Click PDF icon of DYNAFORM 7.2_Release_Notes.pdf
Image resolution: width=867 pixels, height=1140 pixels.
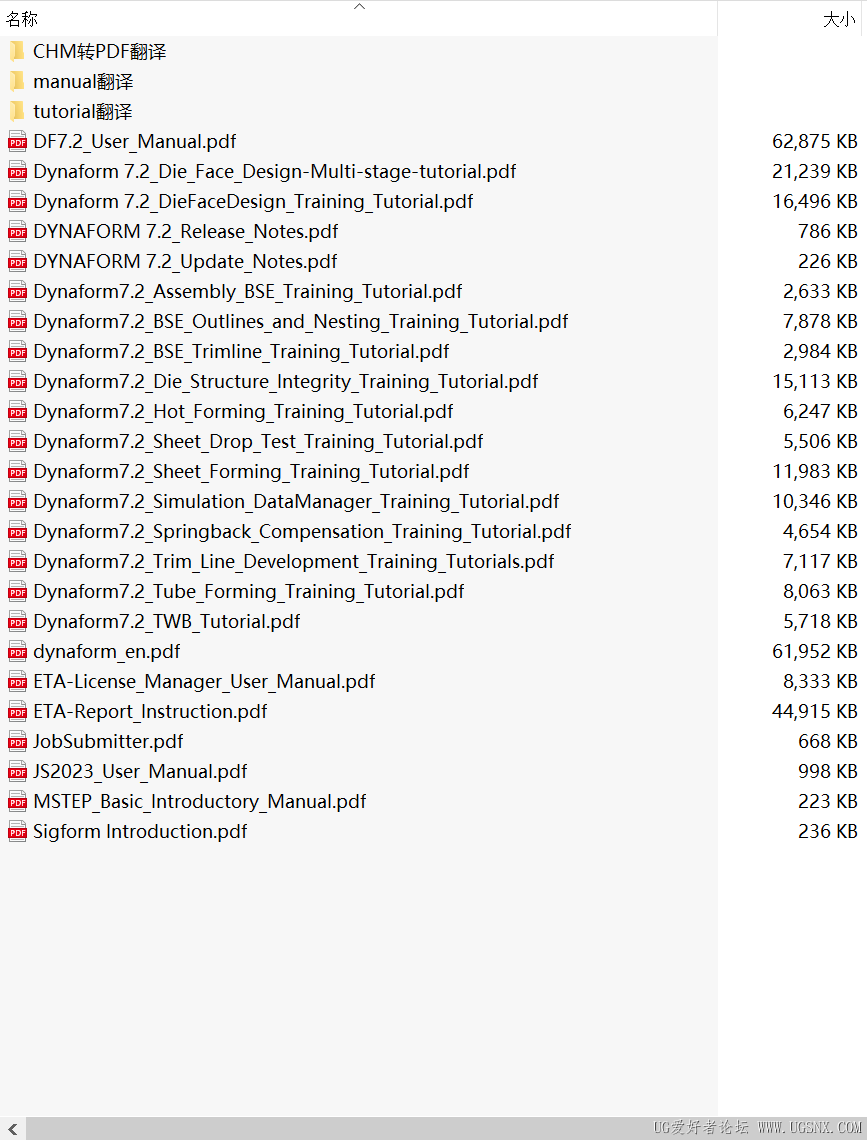[17, 232]
